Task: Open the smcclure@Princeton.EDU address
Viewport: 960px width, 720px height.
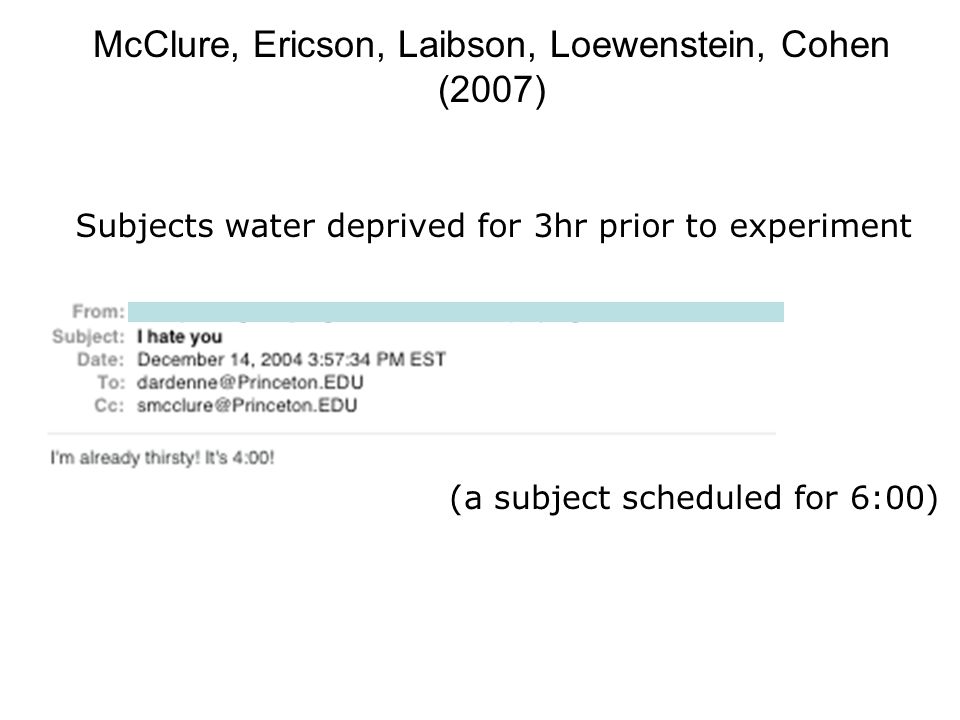Action: [x=247, y=405]
